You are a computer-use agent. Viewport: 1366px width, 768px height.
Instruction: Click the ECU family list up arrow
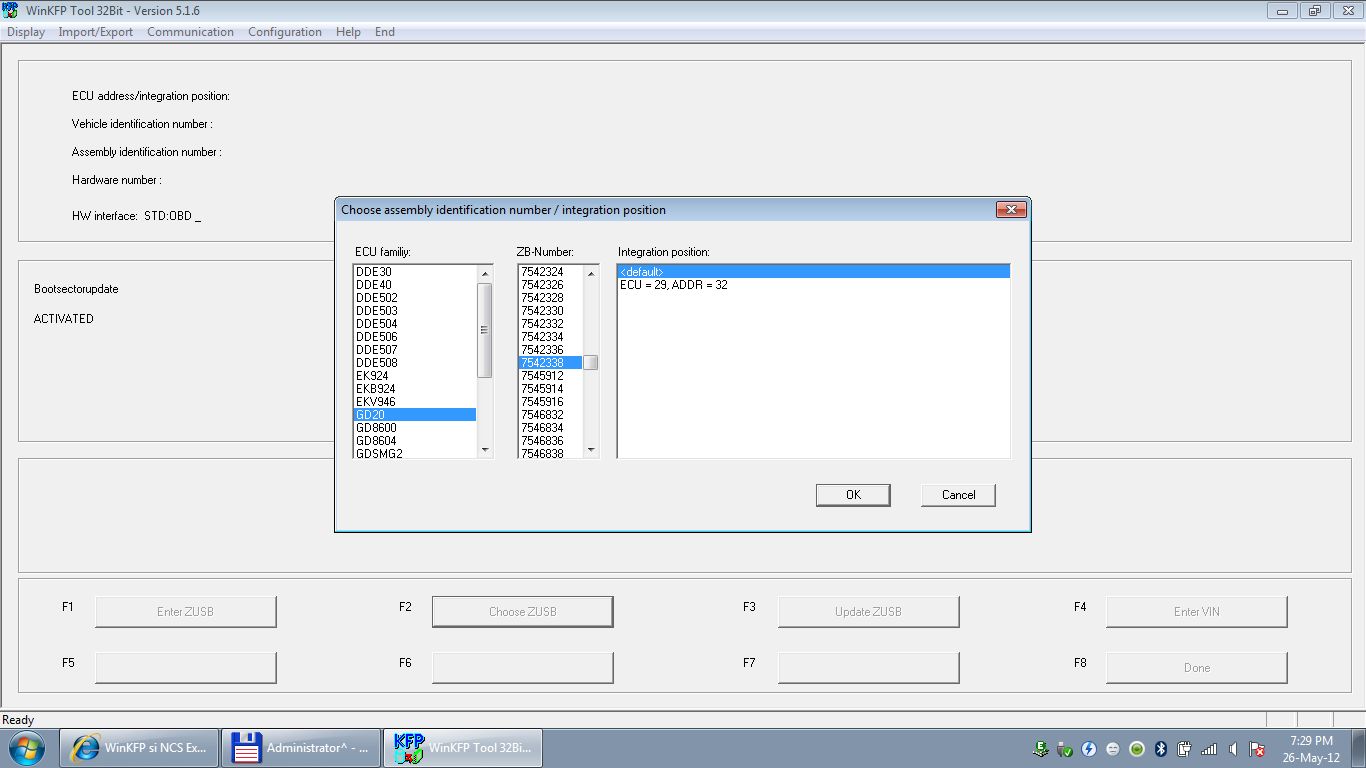(x=485, y=273)
